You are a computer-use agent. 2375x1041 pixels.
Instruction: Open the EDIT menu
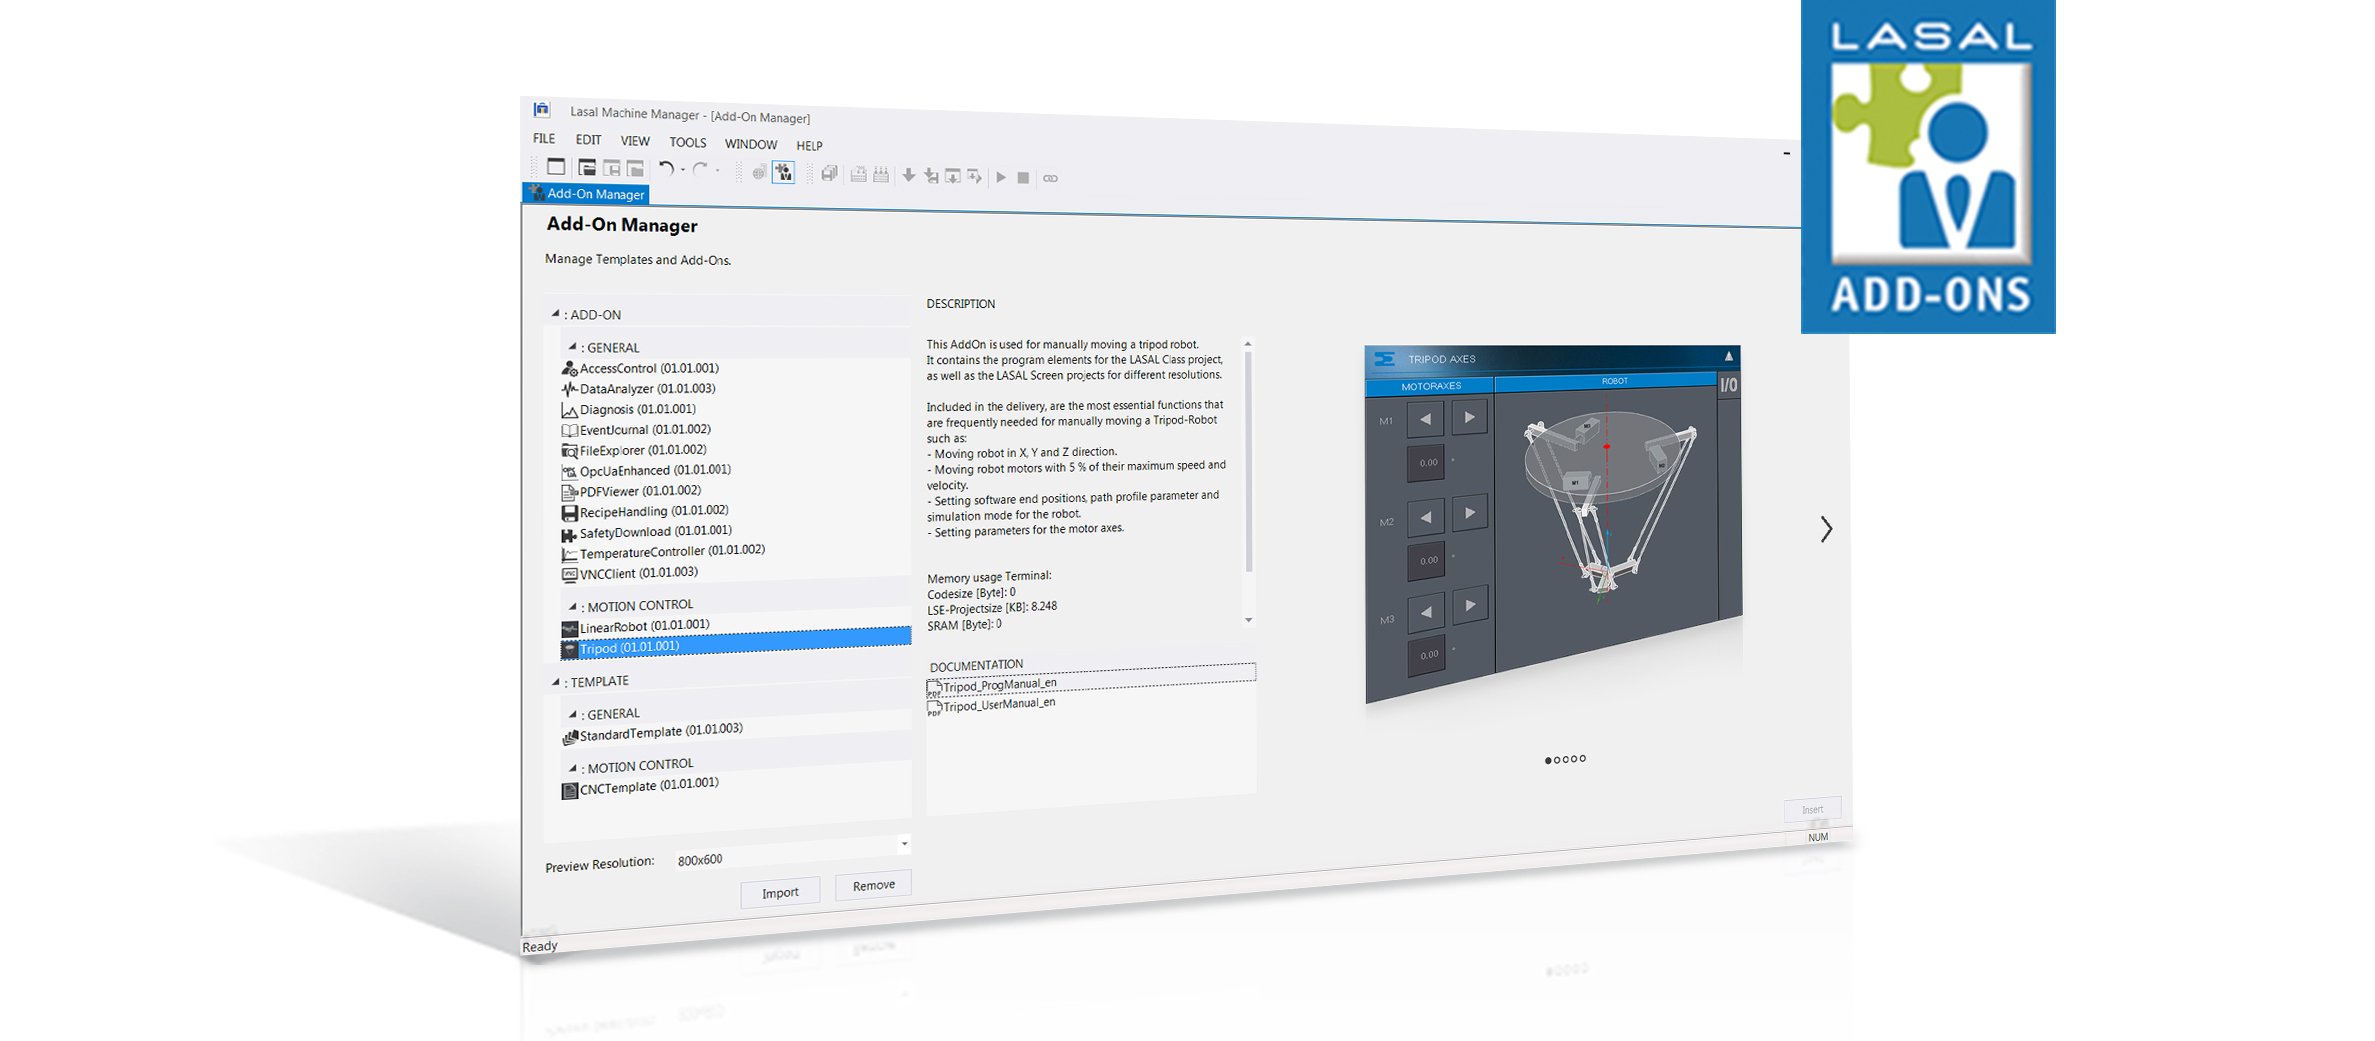point(588,140)
